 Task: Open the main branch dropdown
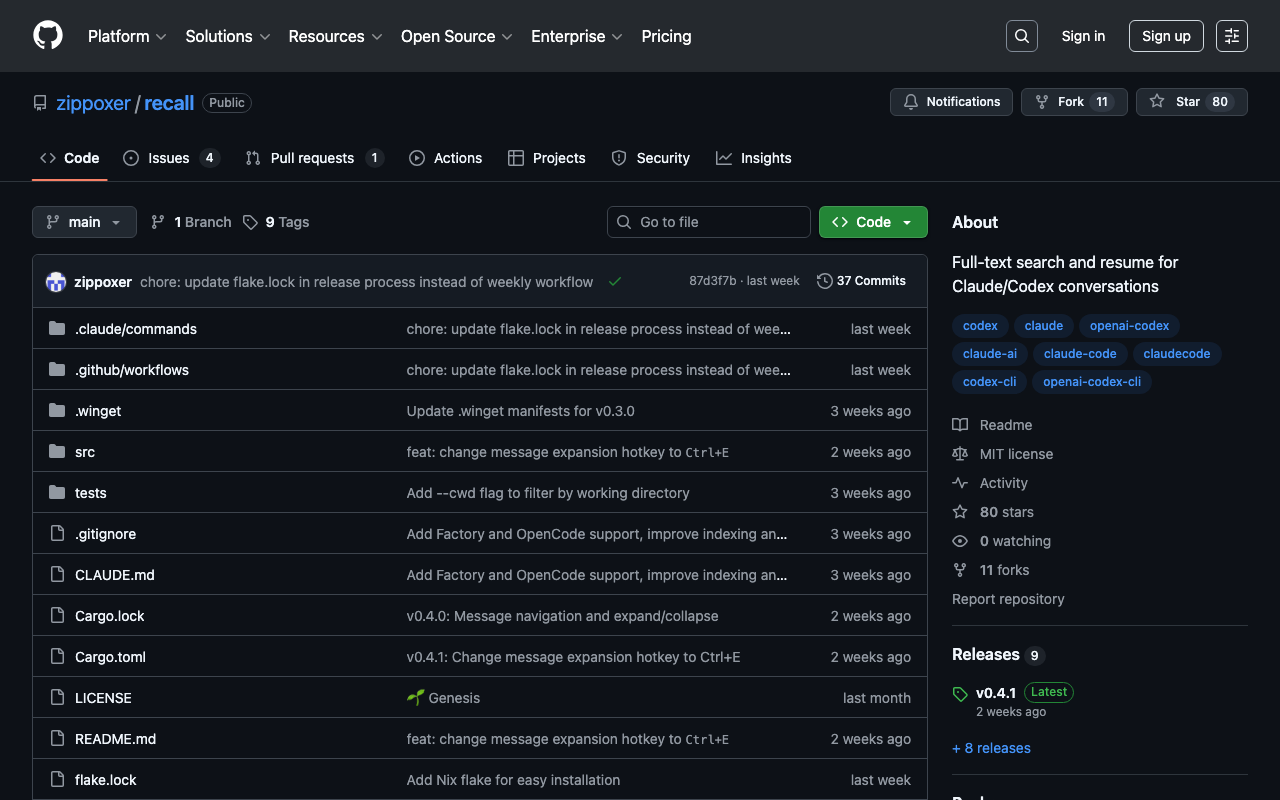(84, 222)
